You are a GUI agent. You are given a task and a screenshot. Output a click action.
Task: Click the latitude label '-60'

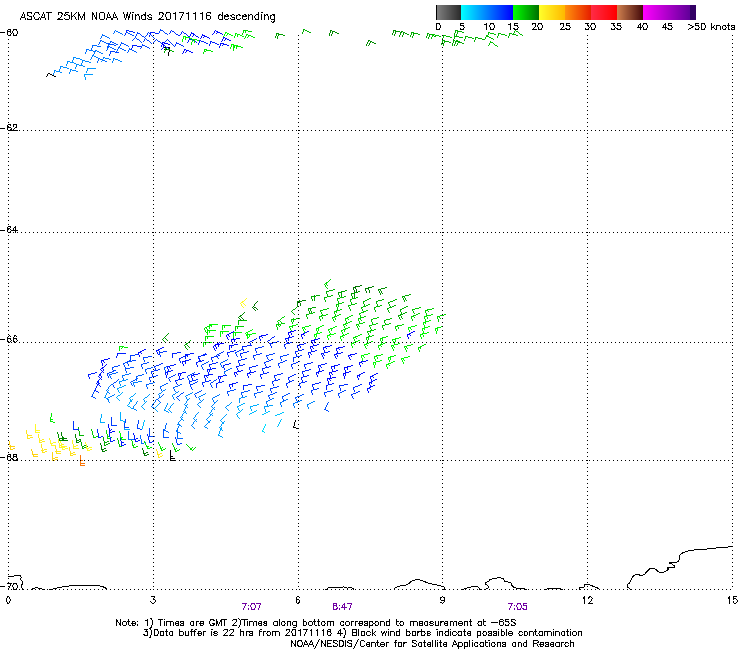[x=9, y=32]
